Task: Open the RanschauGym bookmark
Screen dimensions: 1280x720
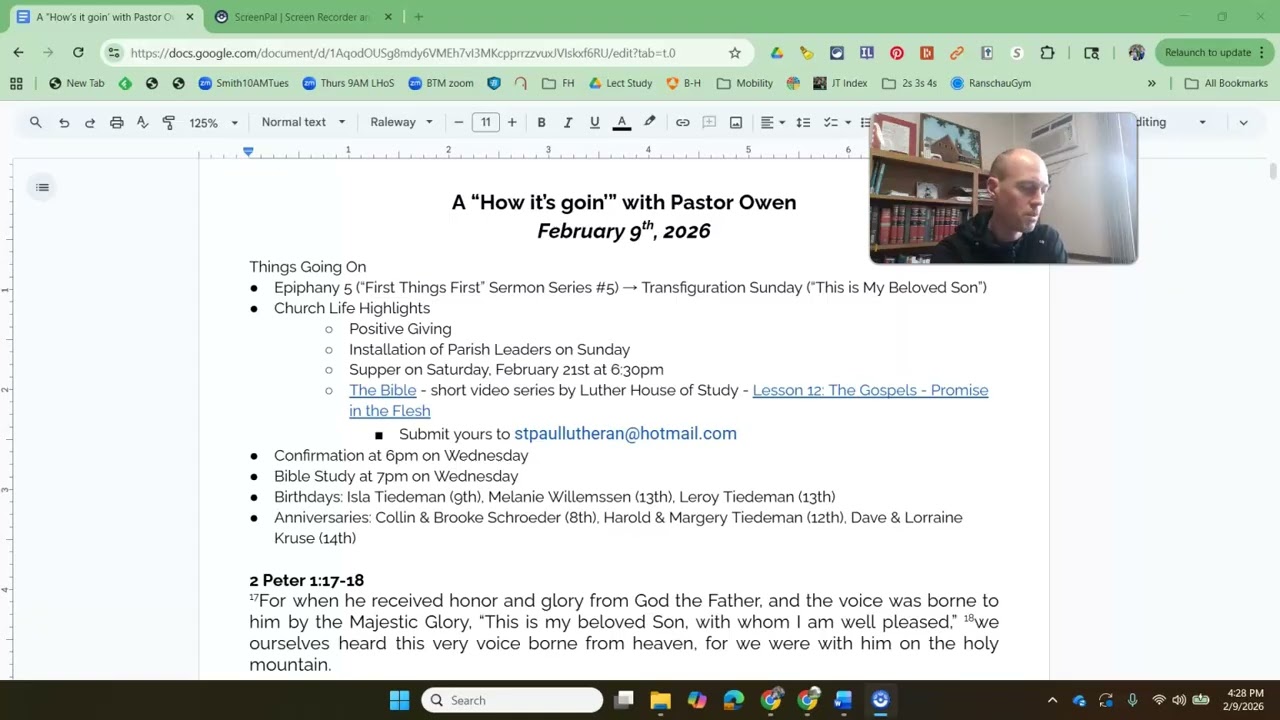Action: pos(991,83)
